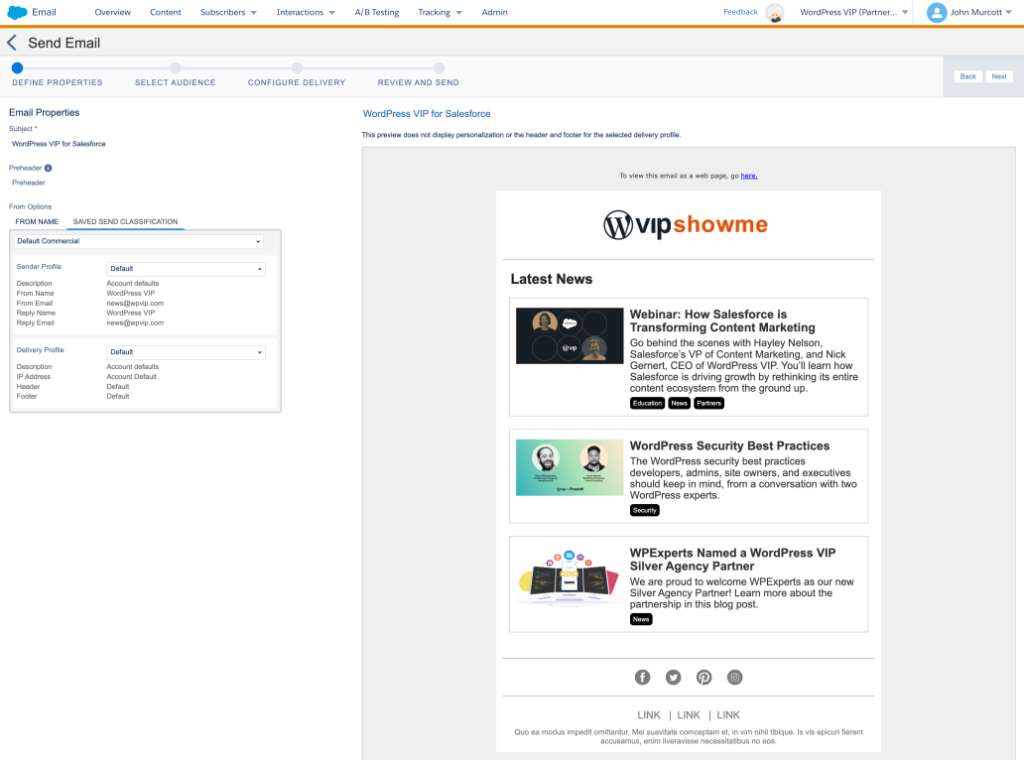Click the Next button

tap(999, 76)
